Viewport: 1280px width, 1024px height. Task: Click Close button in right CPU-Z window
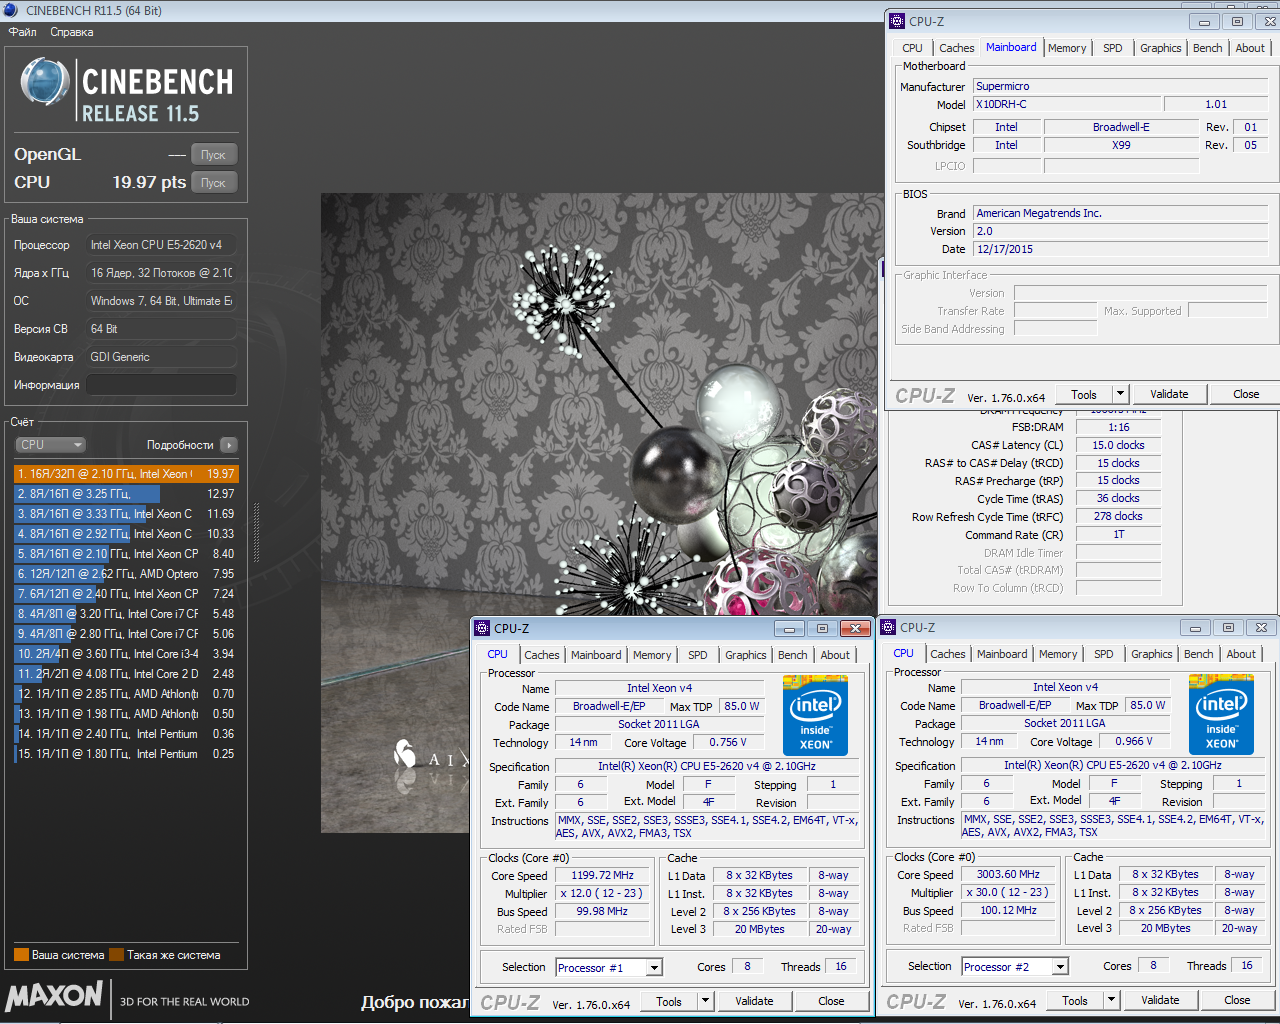coord(1237,1000)
